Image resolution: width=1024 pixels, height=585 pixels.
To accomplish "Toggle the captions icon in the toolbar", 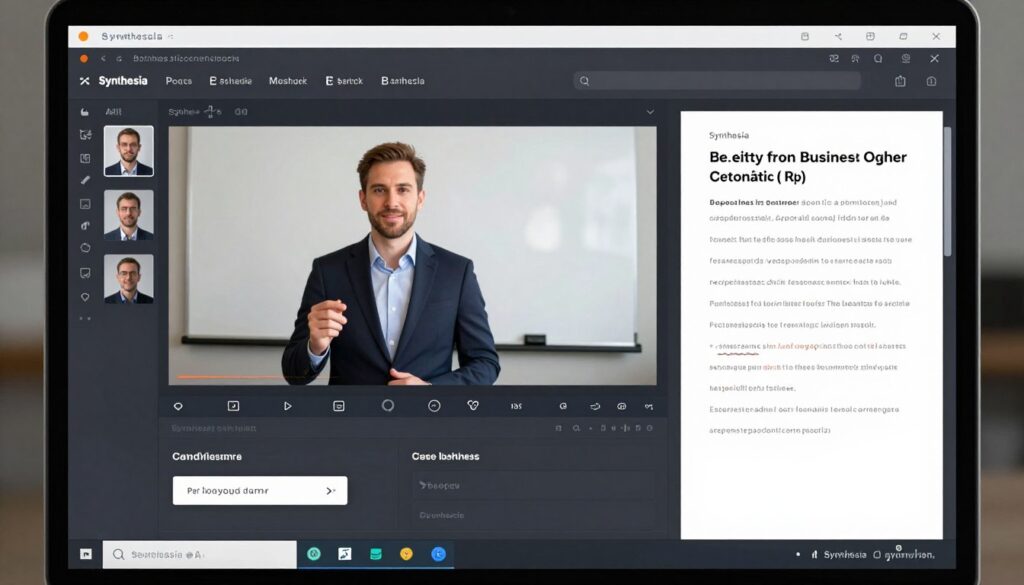I will [x=340, y=406].
